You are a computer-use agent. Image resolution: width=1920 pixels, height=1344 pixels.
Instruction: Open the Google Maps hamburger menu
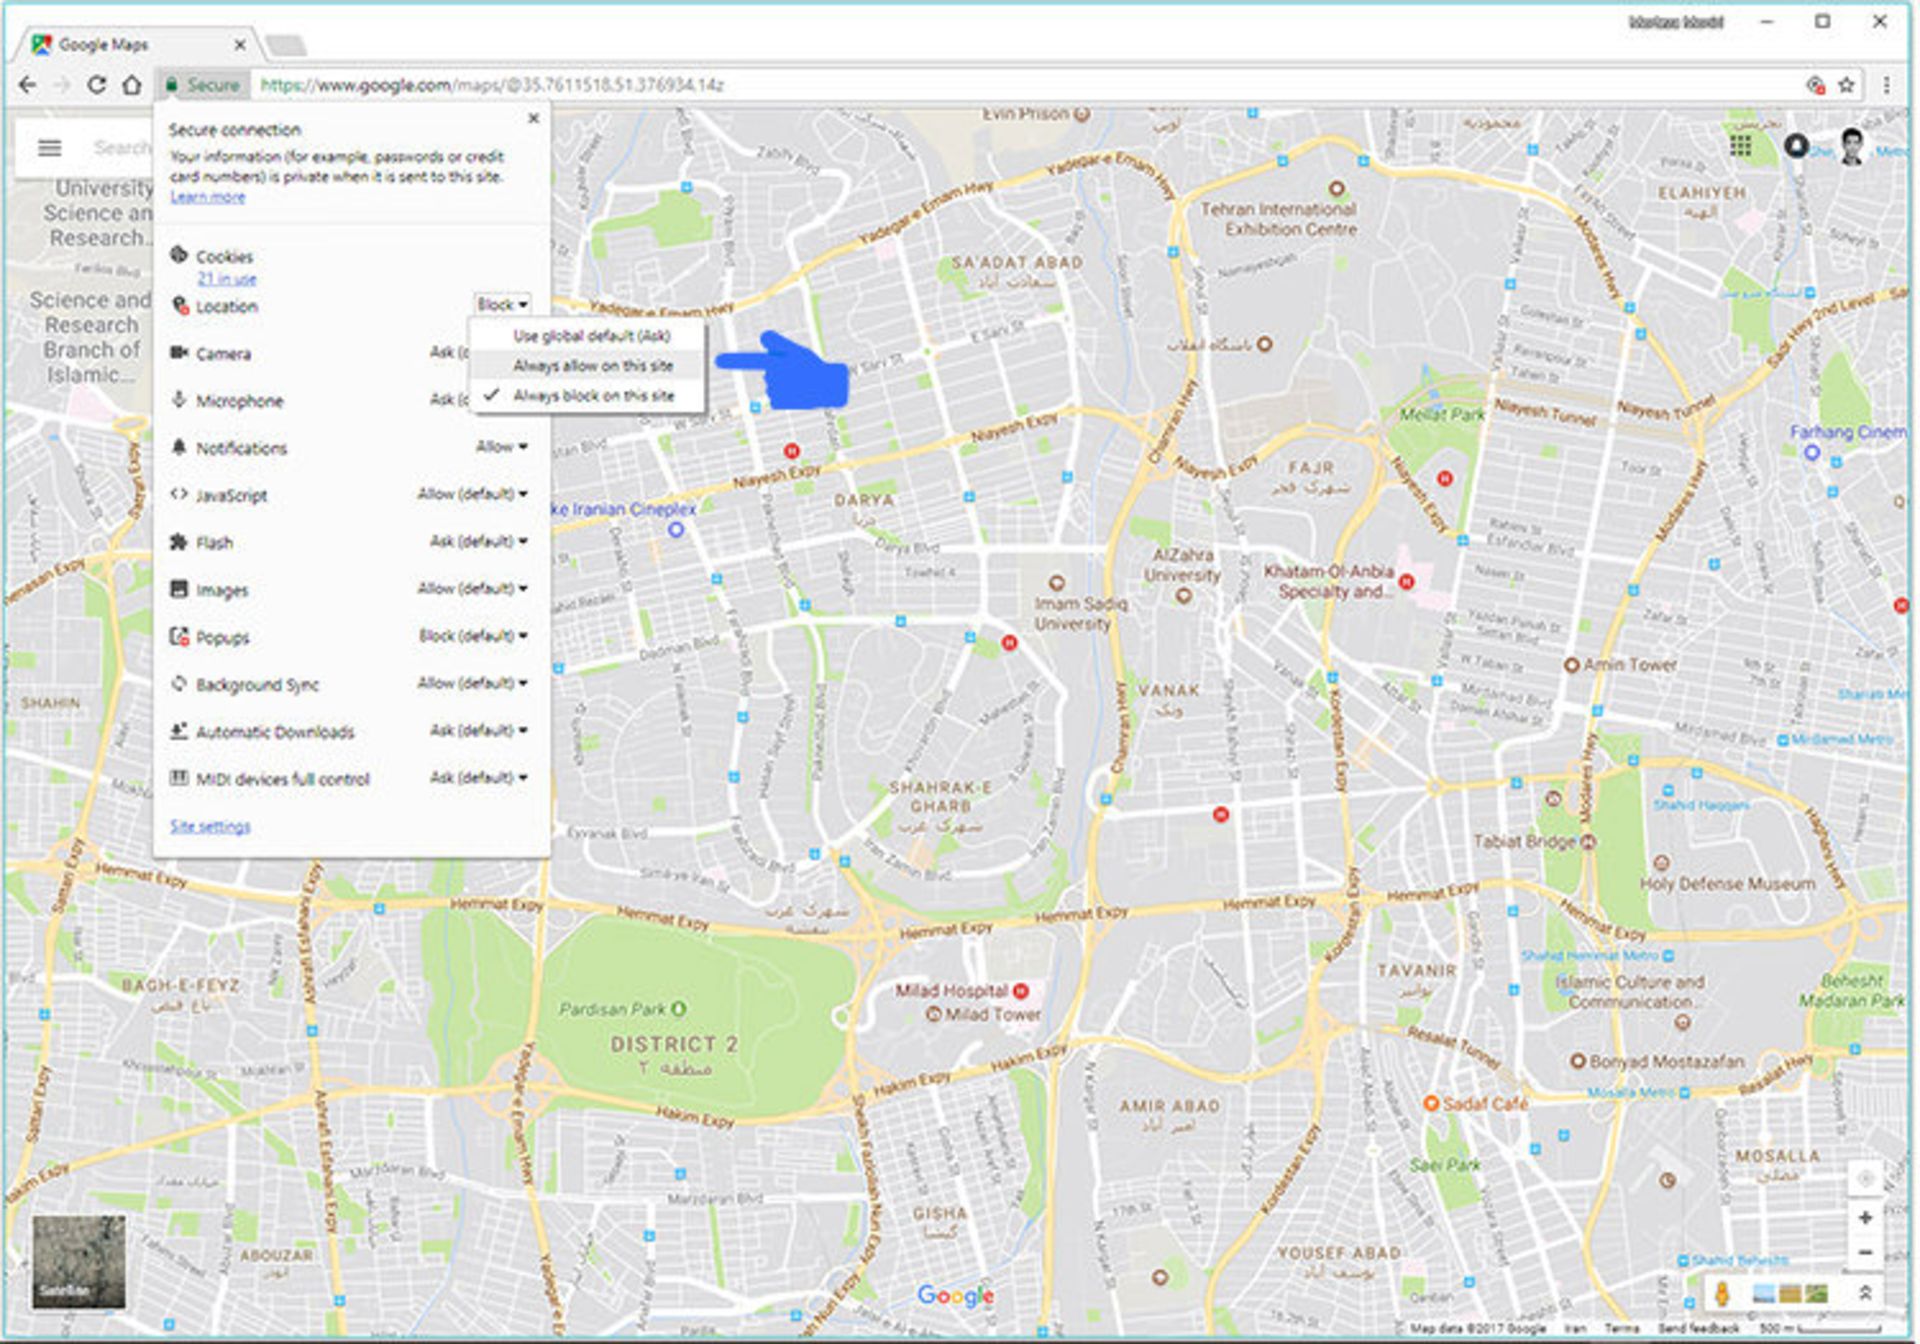[49, 148]
